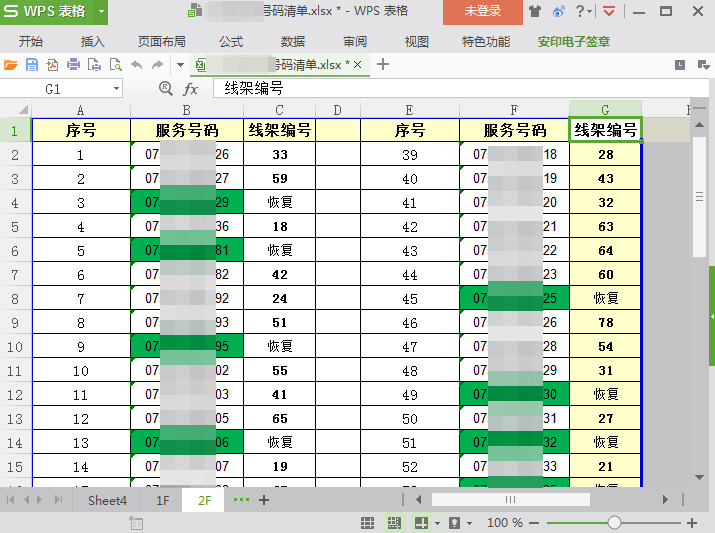Screen dimensions: 715x533
Task: Expand the WPS 表格 application menu arrow
Action: pyautogui.click(x=103, y=12)
